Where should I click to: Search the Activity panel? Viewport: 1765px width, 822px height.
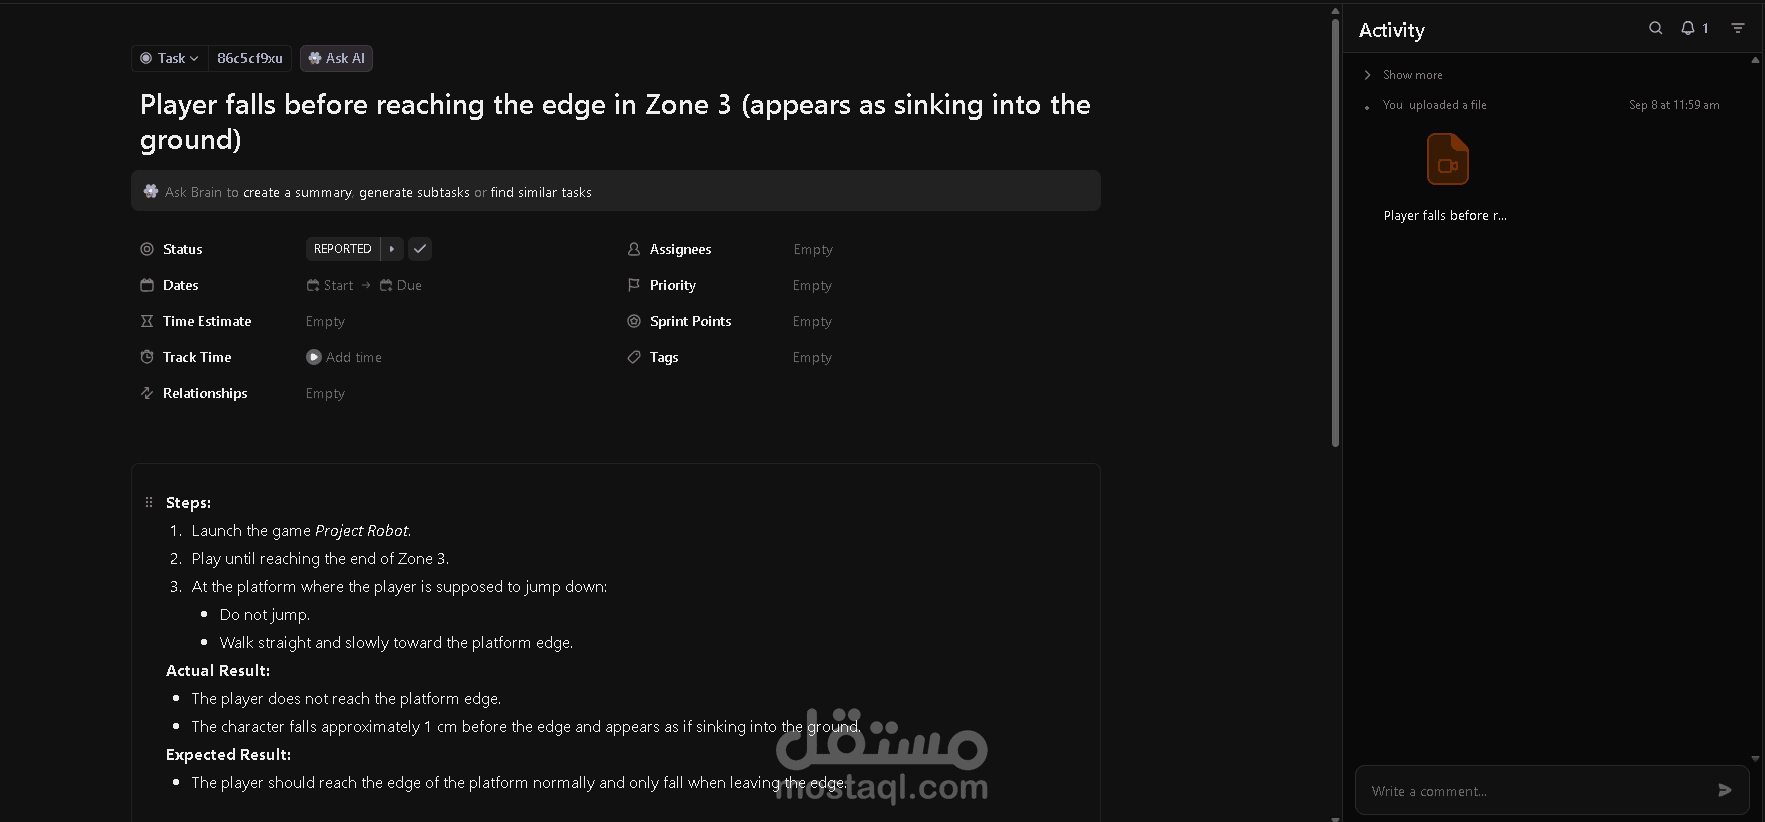tap(1655, 28)
